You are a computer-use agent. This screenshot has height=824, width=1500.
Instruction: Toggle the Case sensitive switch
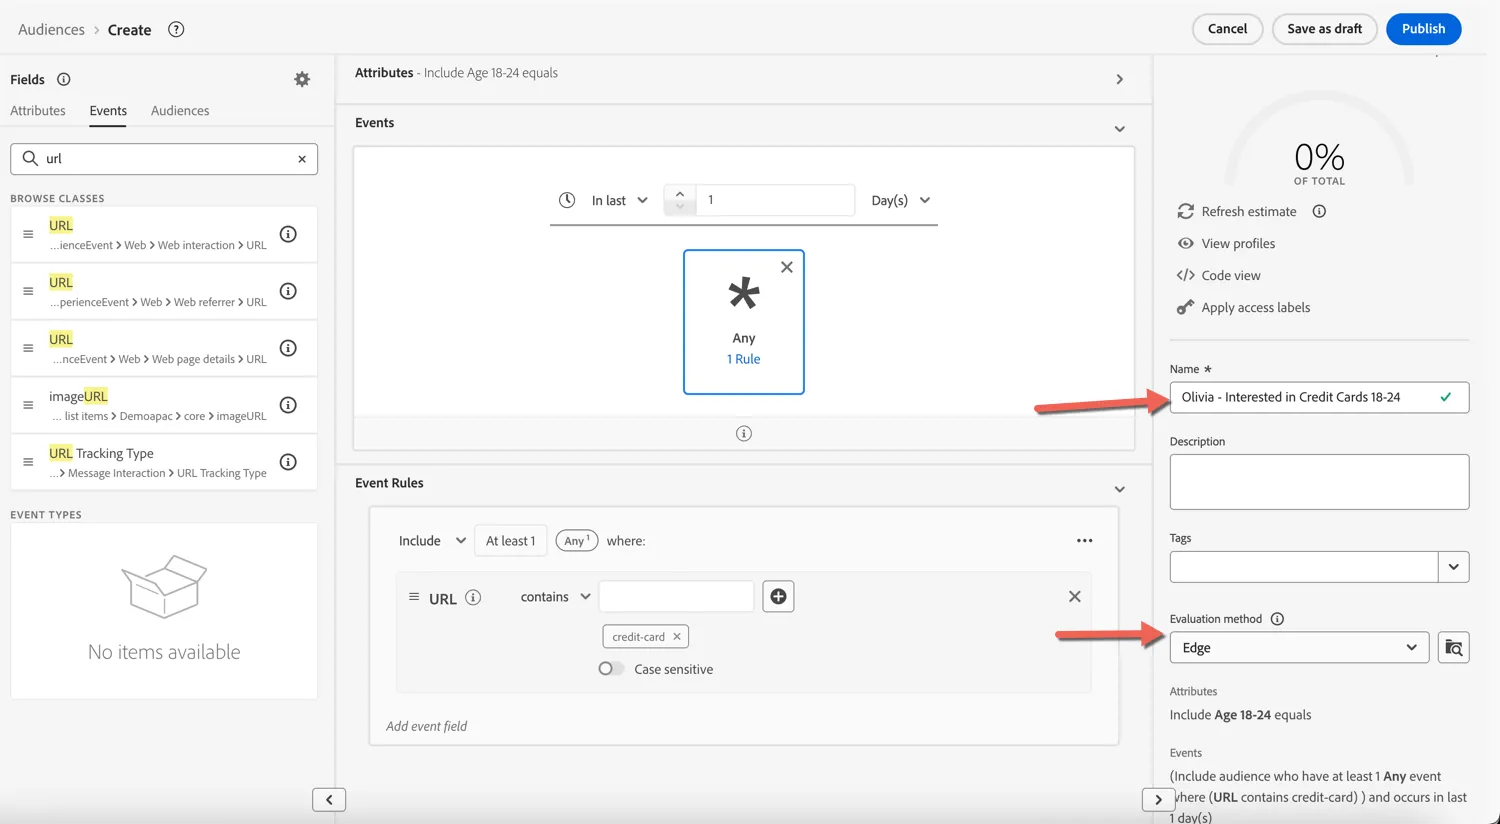(611, 669)
